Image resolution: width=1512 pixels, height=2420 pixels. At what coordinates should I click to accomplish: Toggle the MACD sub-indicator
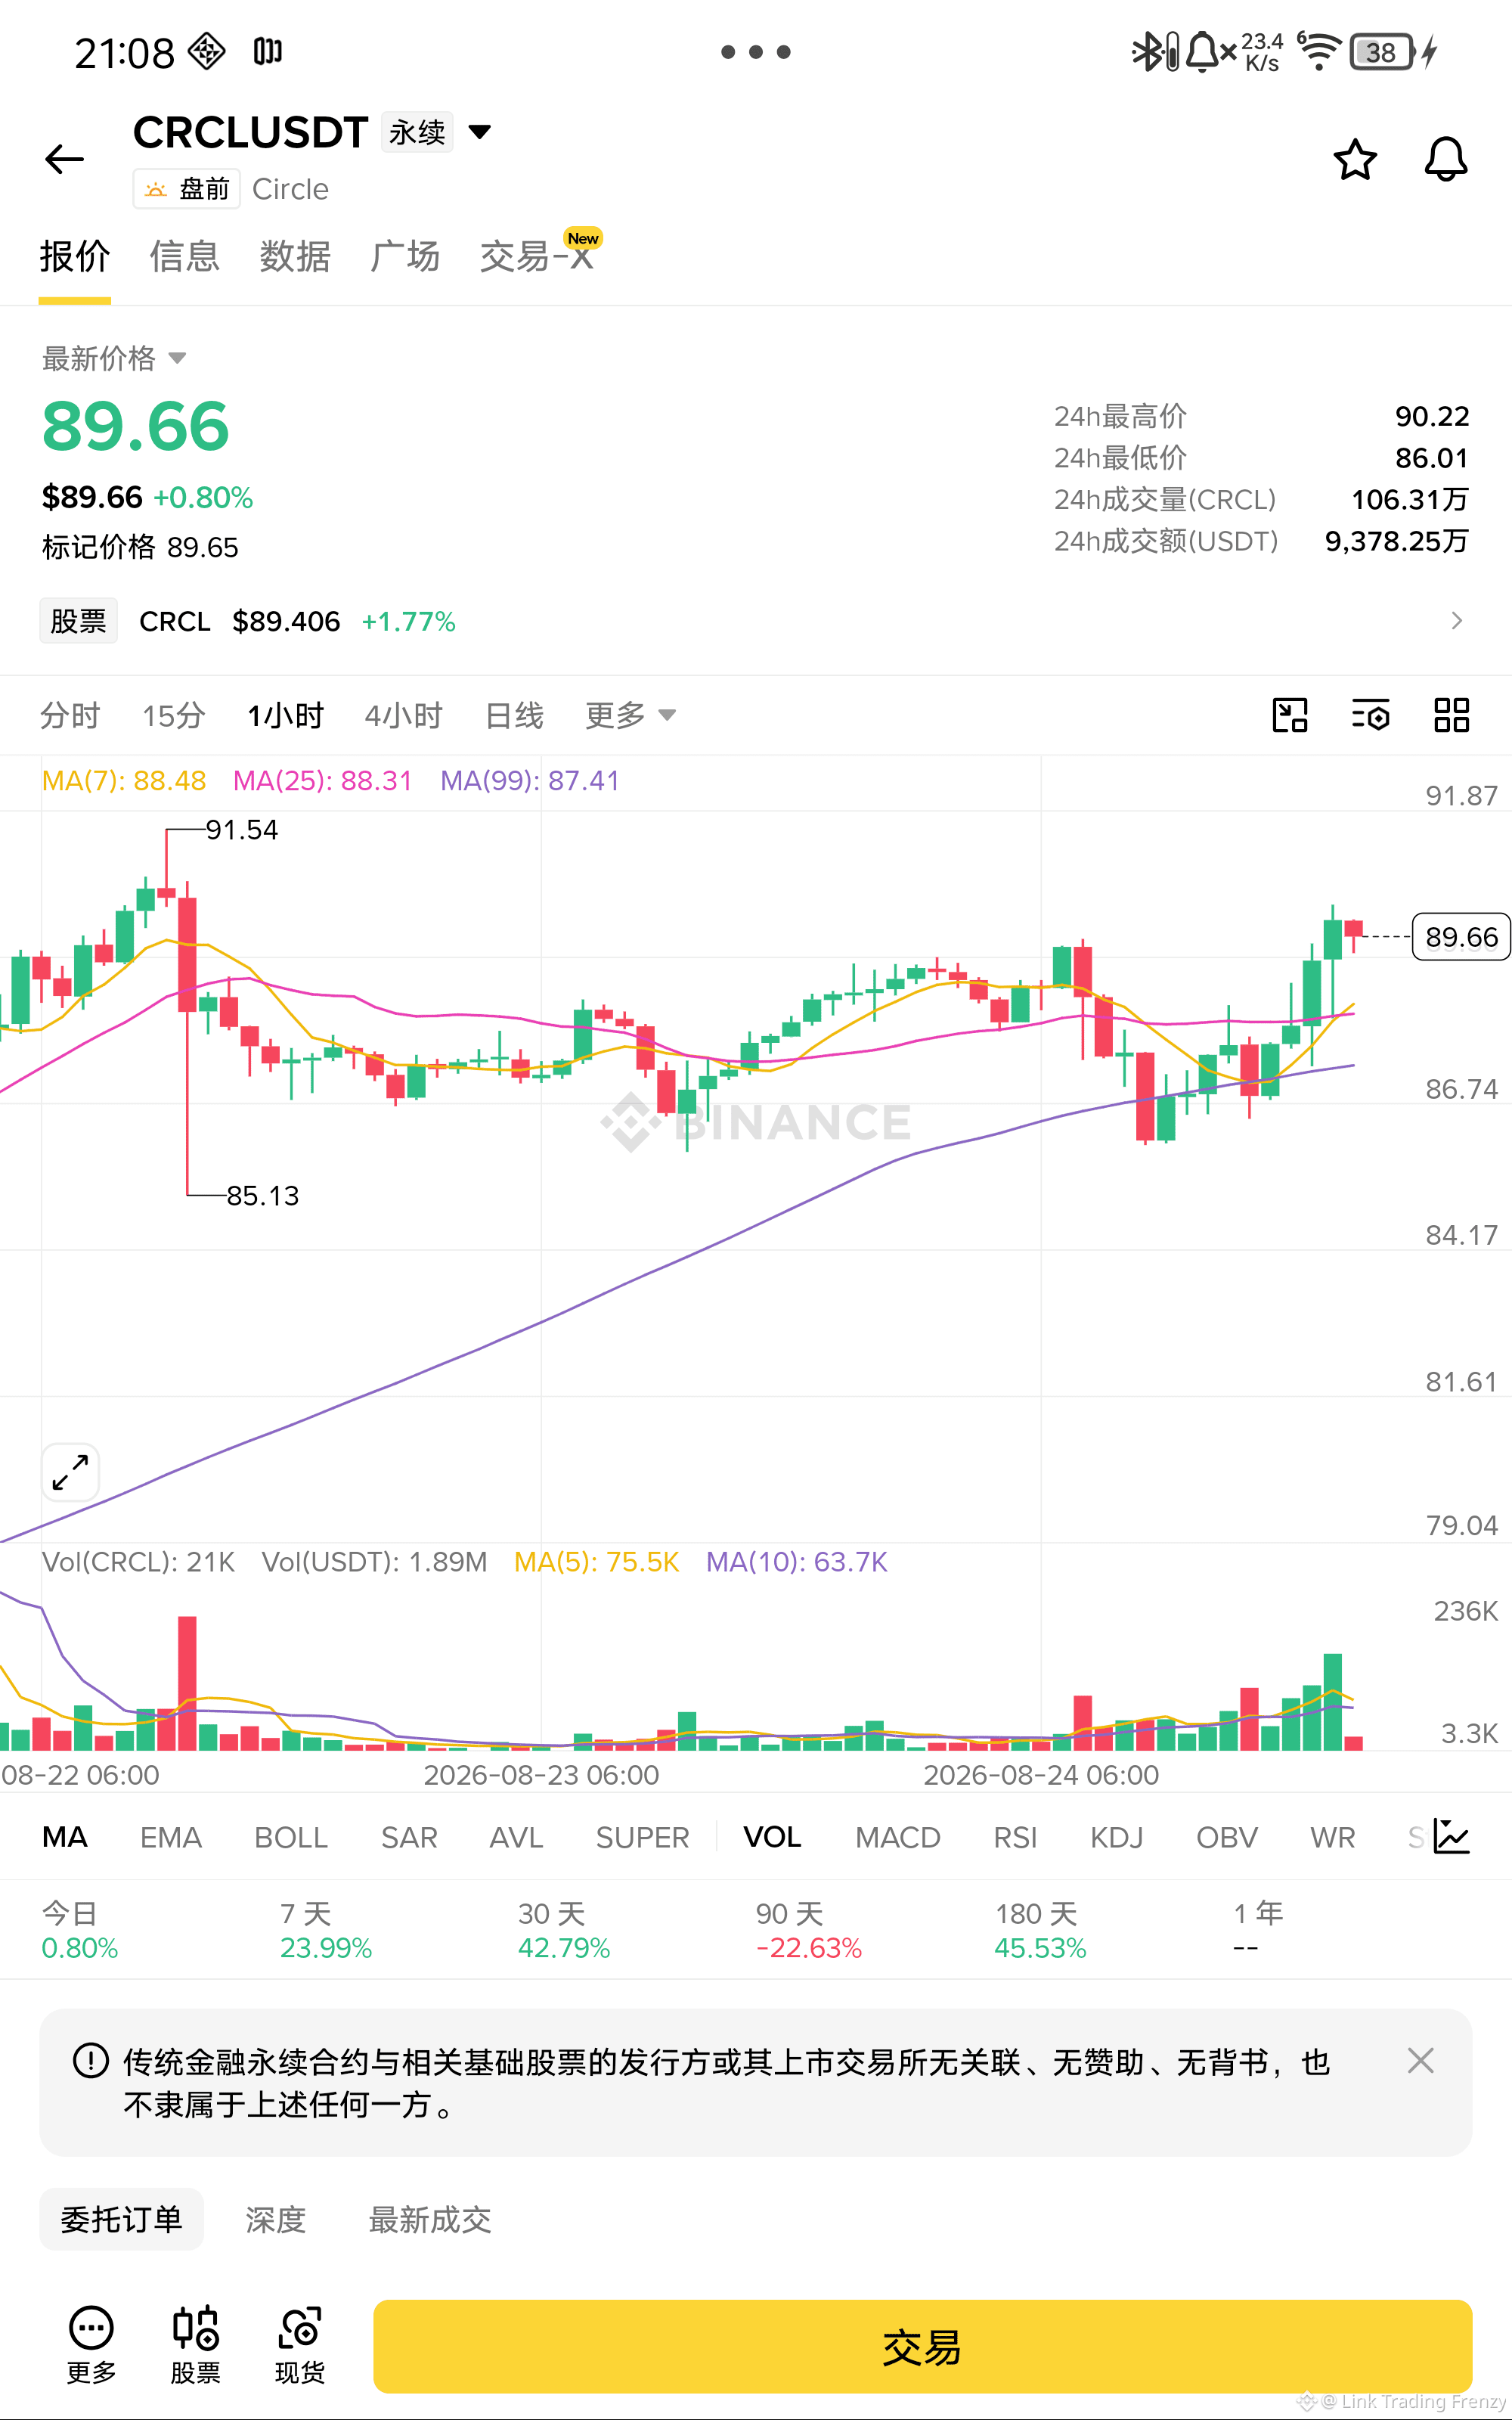(898, 1837)
